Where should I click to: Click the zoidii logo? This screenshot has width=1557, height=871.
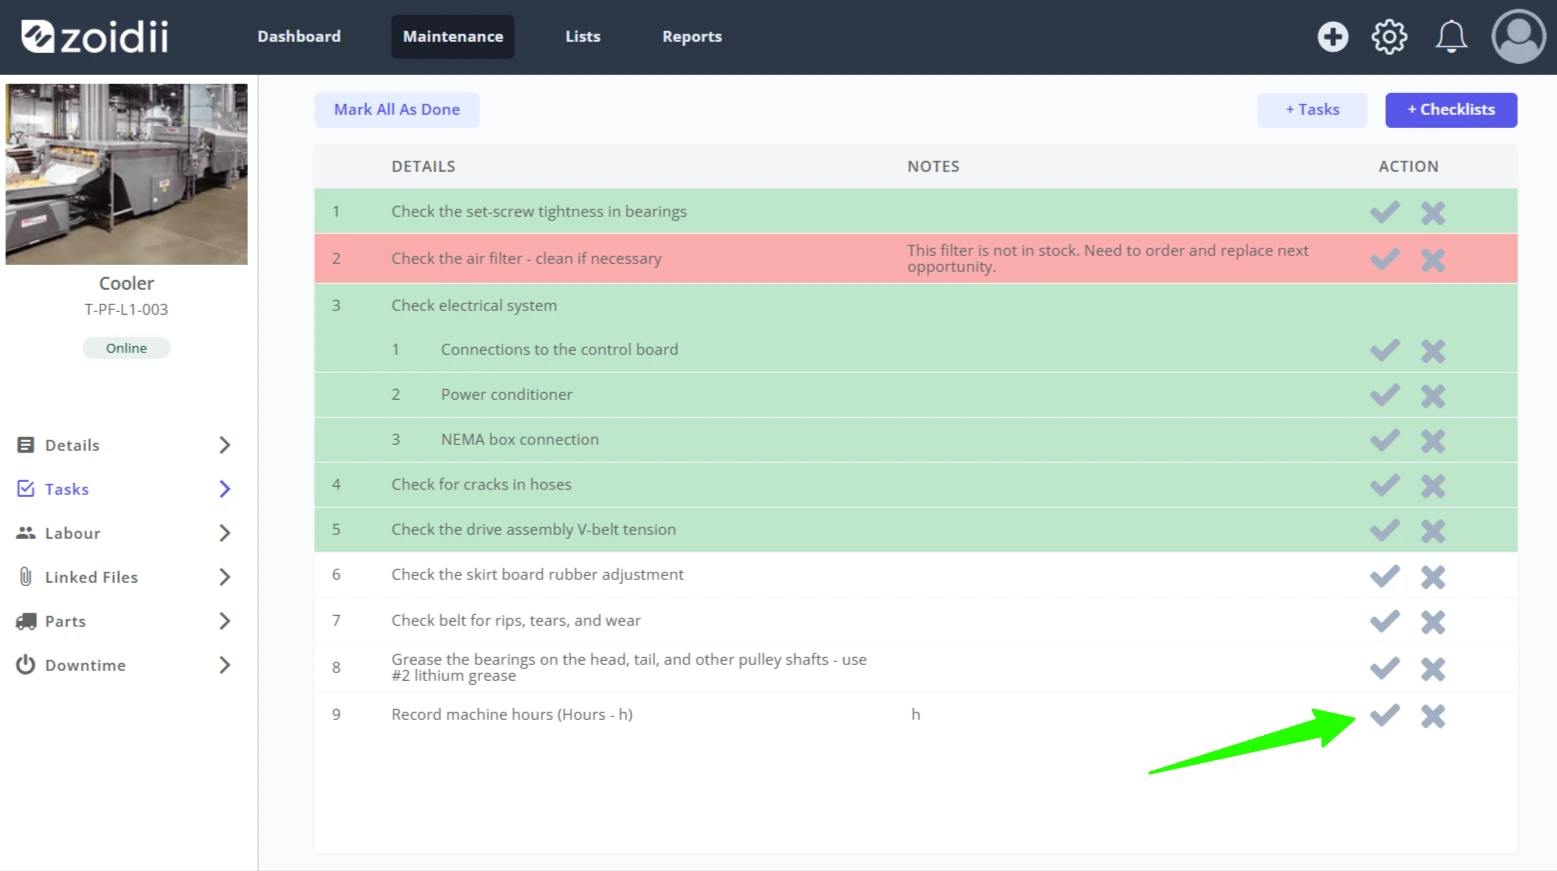pos(95,37)
